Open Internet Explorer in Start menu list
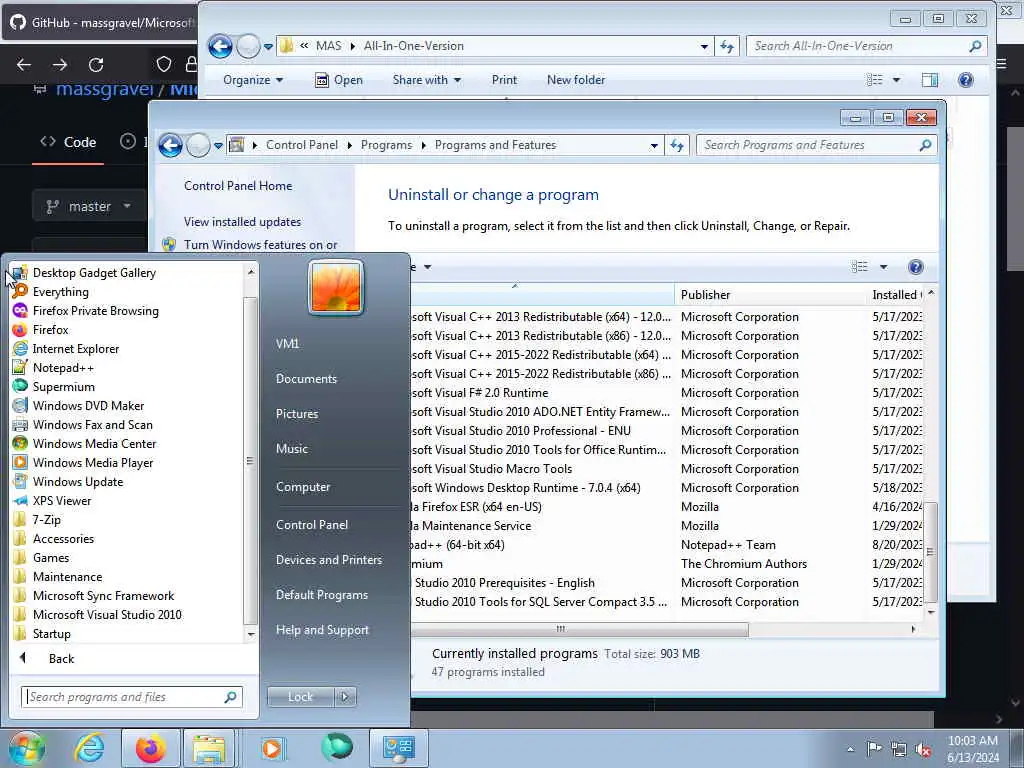 [76, 349]
